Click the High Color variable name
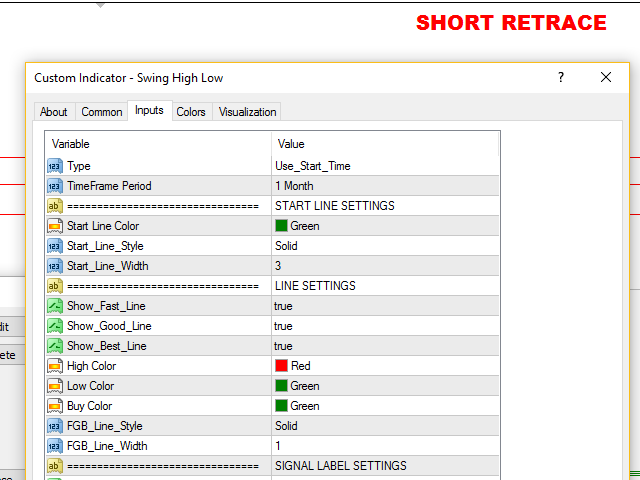Viewport: 640px width, 480px height. pyautogui.click(x=91, y=366)
